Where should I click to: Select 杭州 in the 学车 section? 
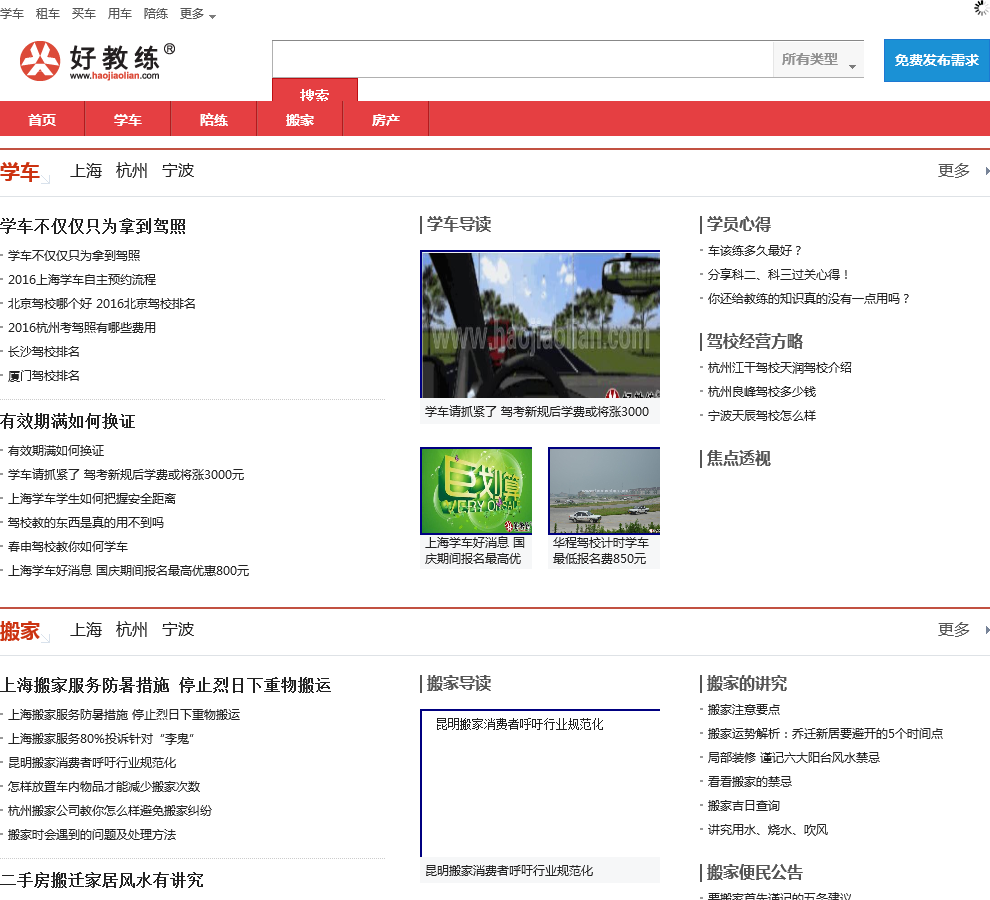[131, 171]
